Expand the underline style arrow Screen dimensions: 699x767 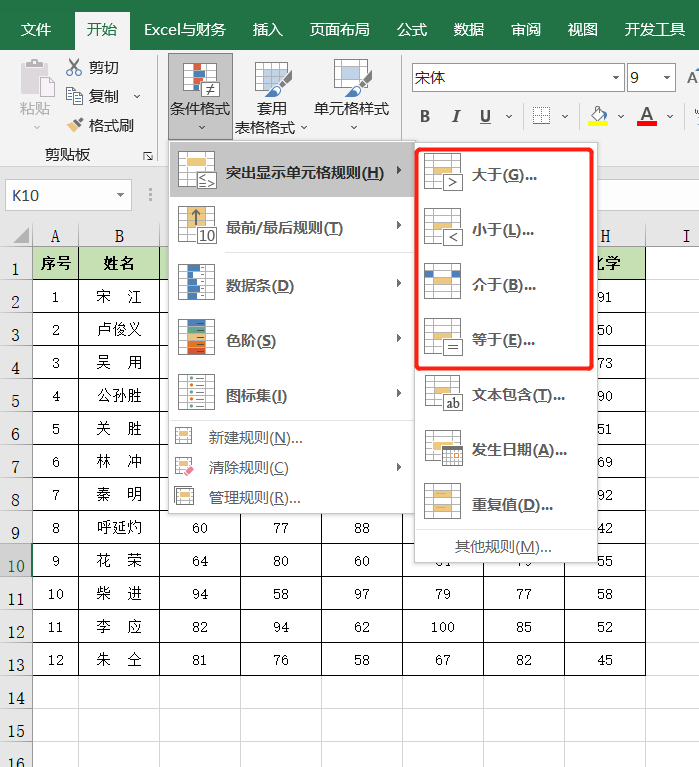(x=509, y=116)
